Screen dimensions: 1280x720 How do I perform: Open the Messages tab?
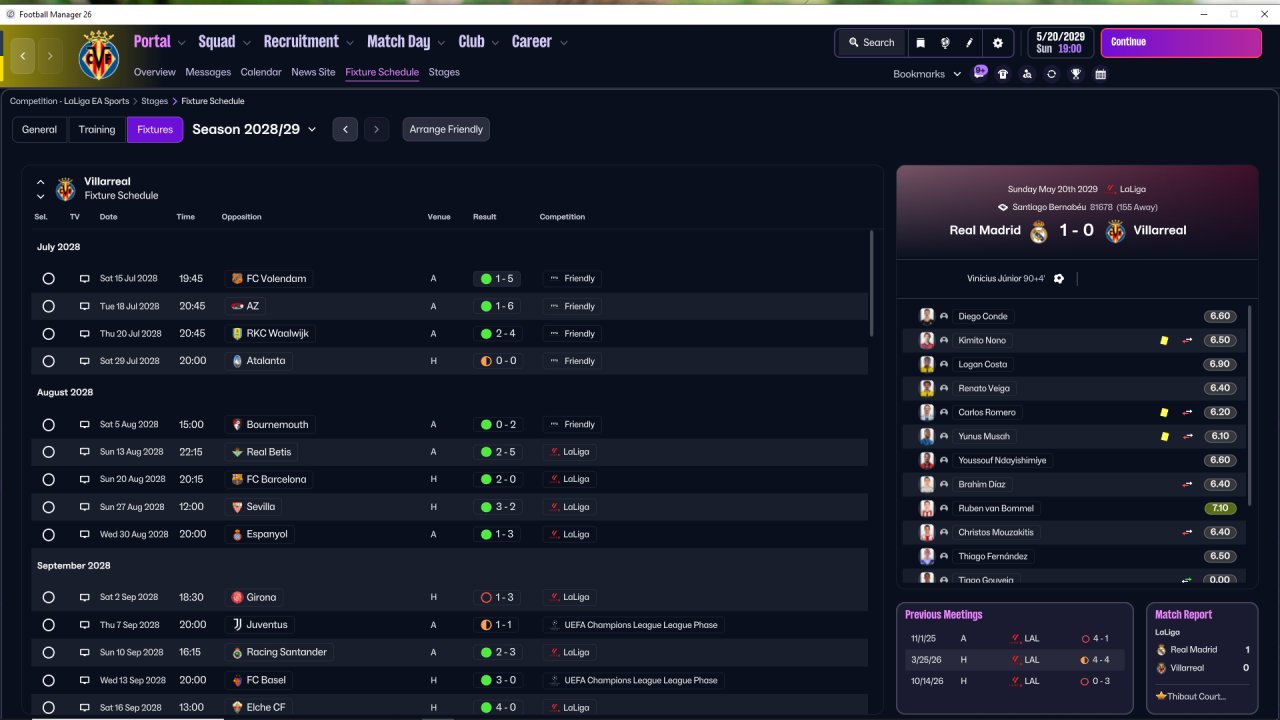point(208,72)
